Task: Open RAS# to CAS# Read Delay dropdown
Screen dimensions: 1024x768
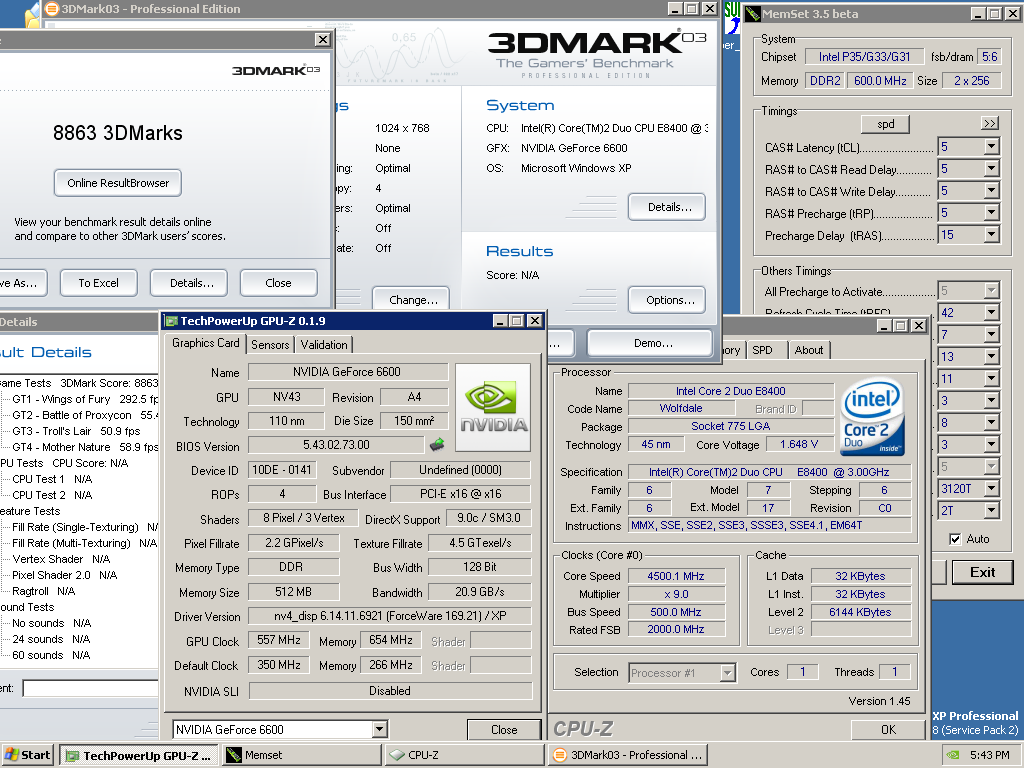Action: (x=991, y=169)
